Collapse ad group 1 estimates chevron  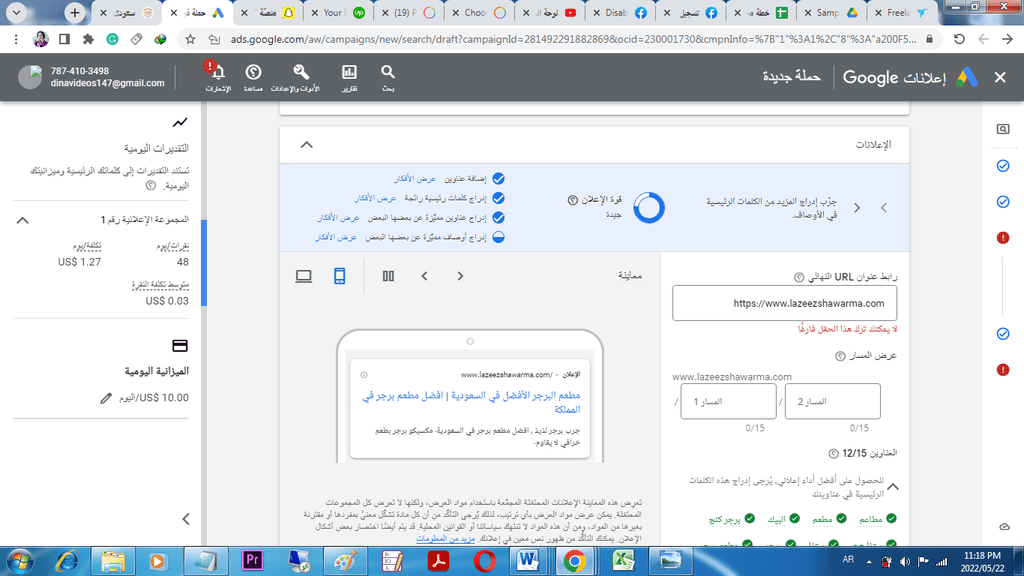click(x=23, y=220)
